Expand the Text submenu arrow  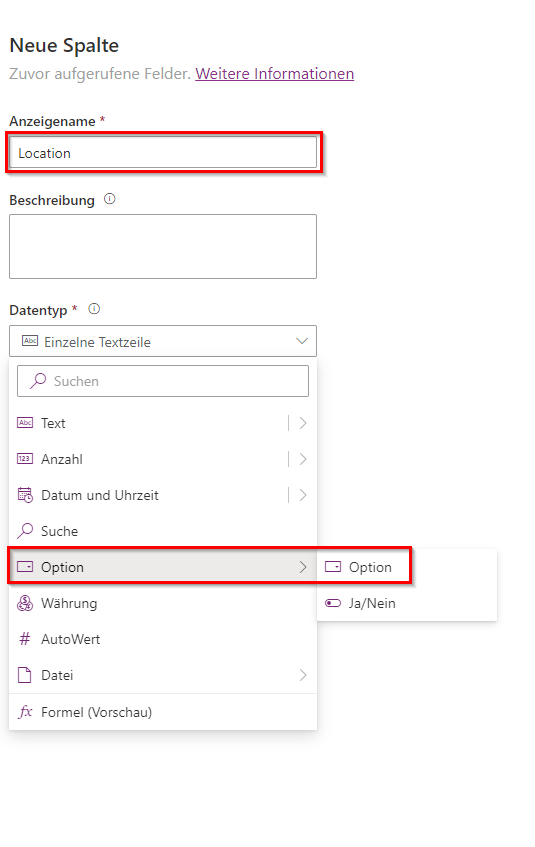303,423
